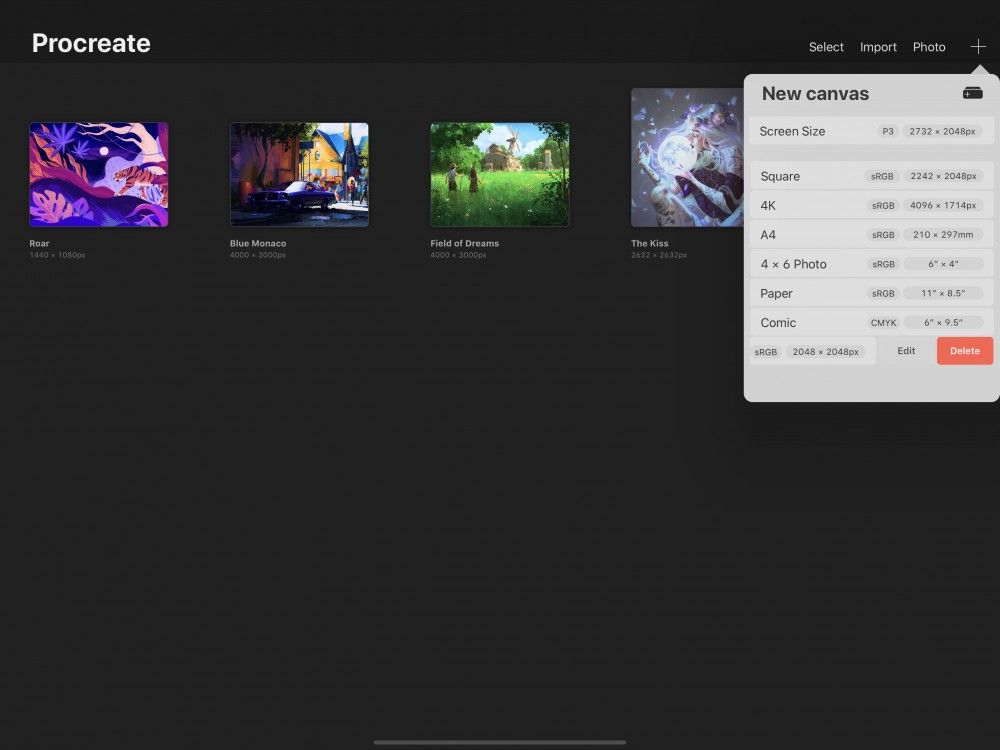Image resolution: width=1000 pixels, height=750 pixels.
Task: Choose the Square canvas preset
Action: [871, 176]
